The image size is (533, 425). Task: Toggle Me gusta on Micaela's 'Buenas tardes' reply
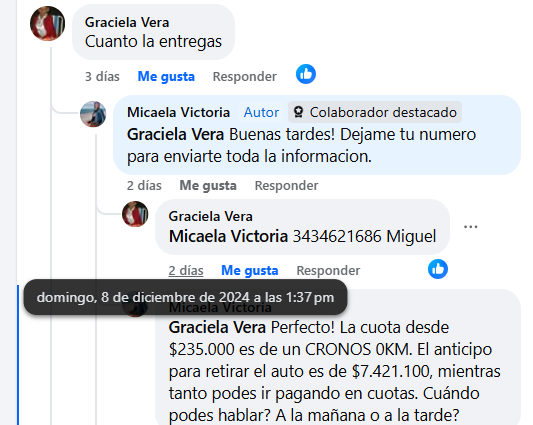pyautogui.click(x=208, y=186)
